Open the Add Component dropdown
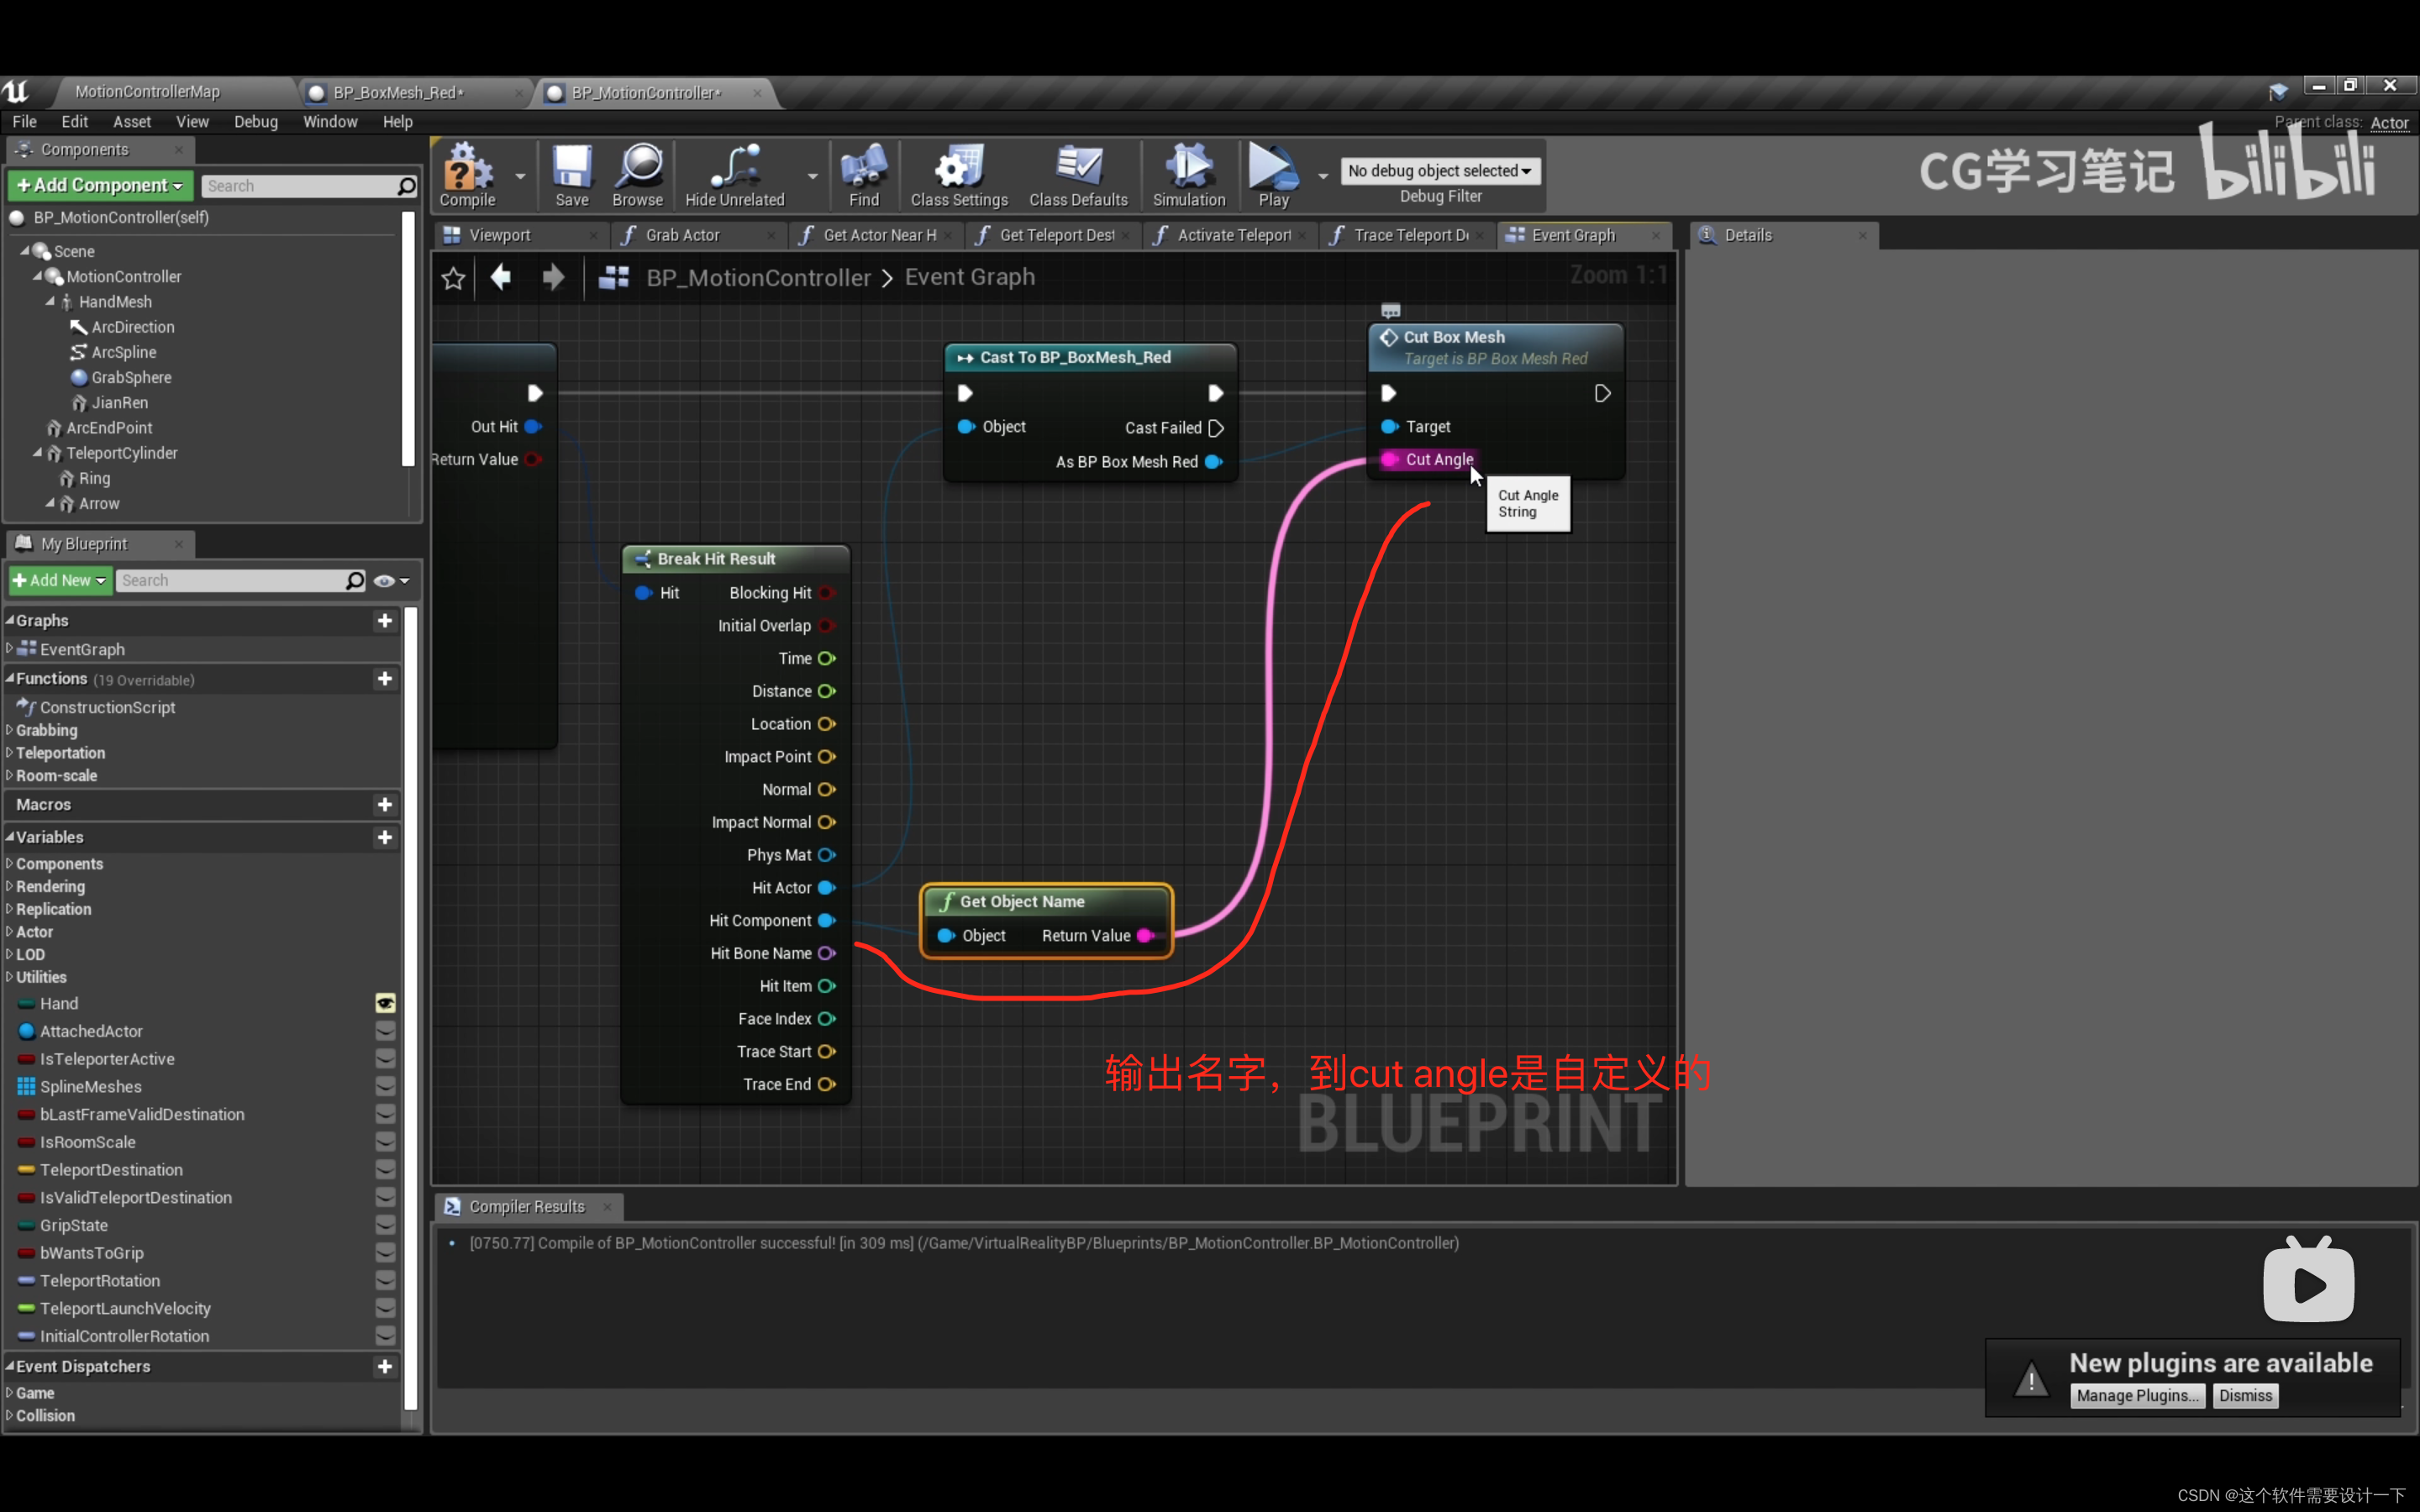 [x=99, y=186]
